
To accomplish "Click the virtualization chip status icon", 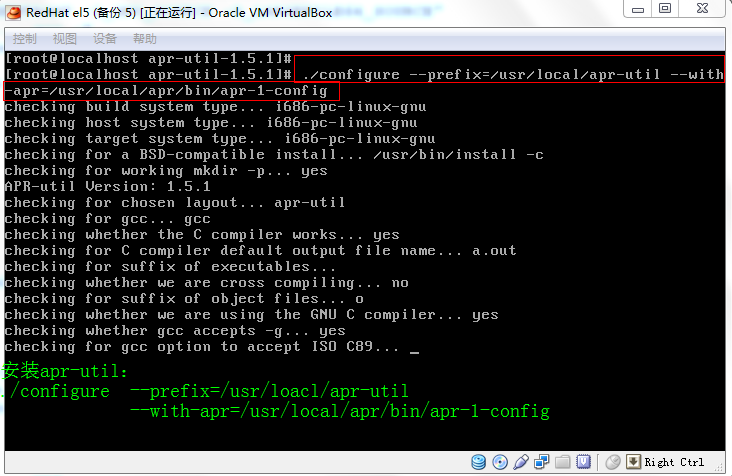I will [x=584, y=462].
